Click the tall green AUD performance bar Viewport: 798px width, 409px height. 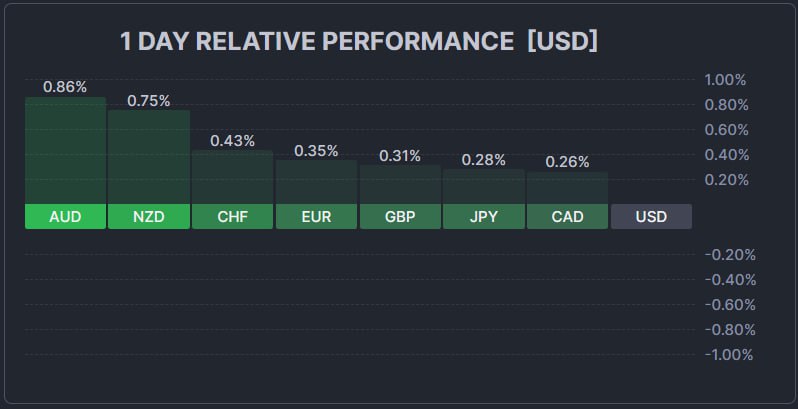[x=65, y=150]
